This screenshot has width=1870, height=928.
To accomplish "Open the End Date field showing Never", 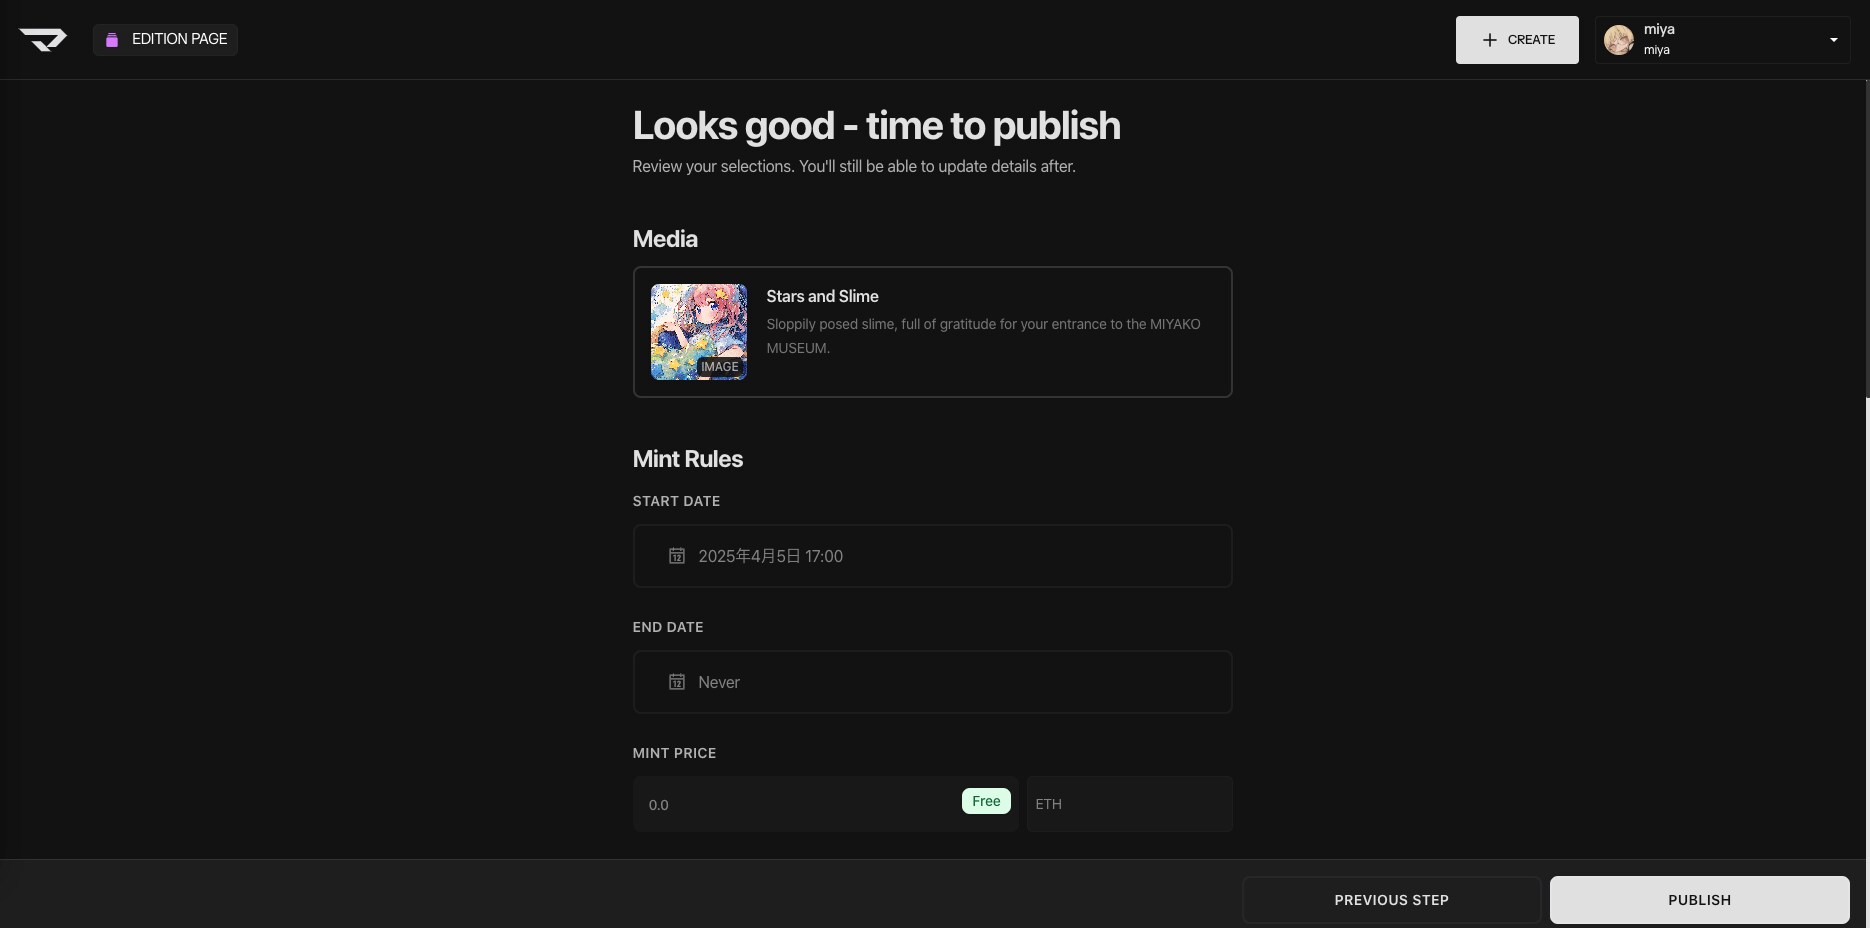I will tap(932, 682).
